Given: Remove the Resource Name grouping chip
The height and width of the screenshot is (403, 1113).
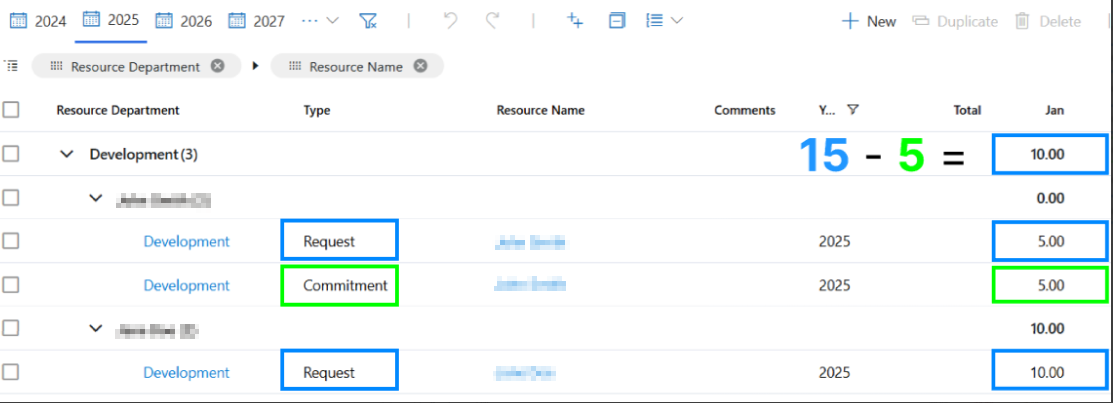Looking at the screenshot, I should click(x=421, y=66).
